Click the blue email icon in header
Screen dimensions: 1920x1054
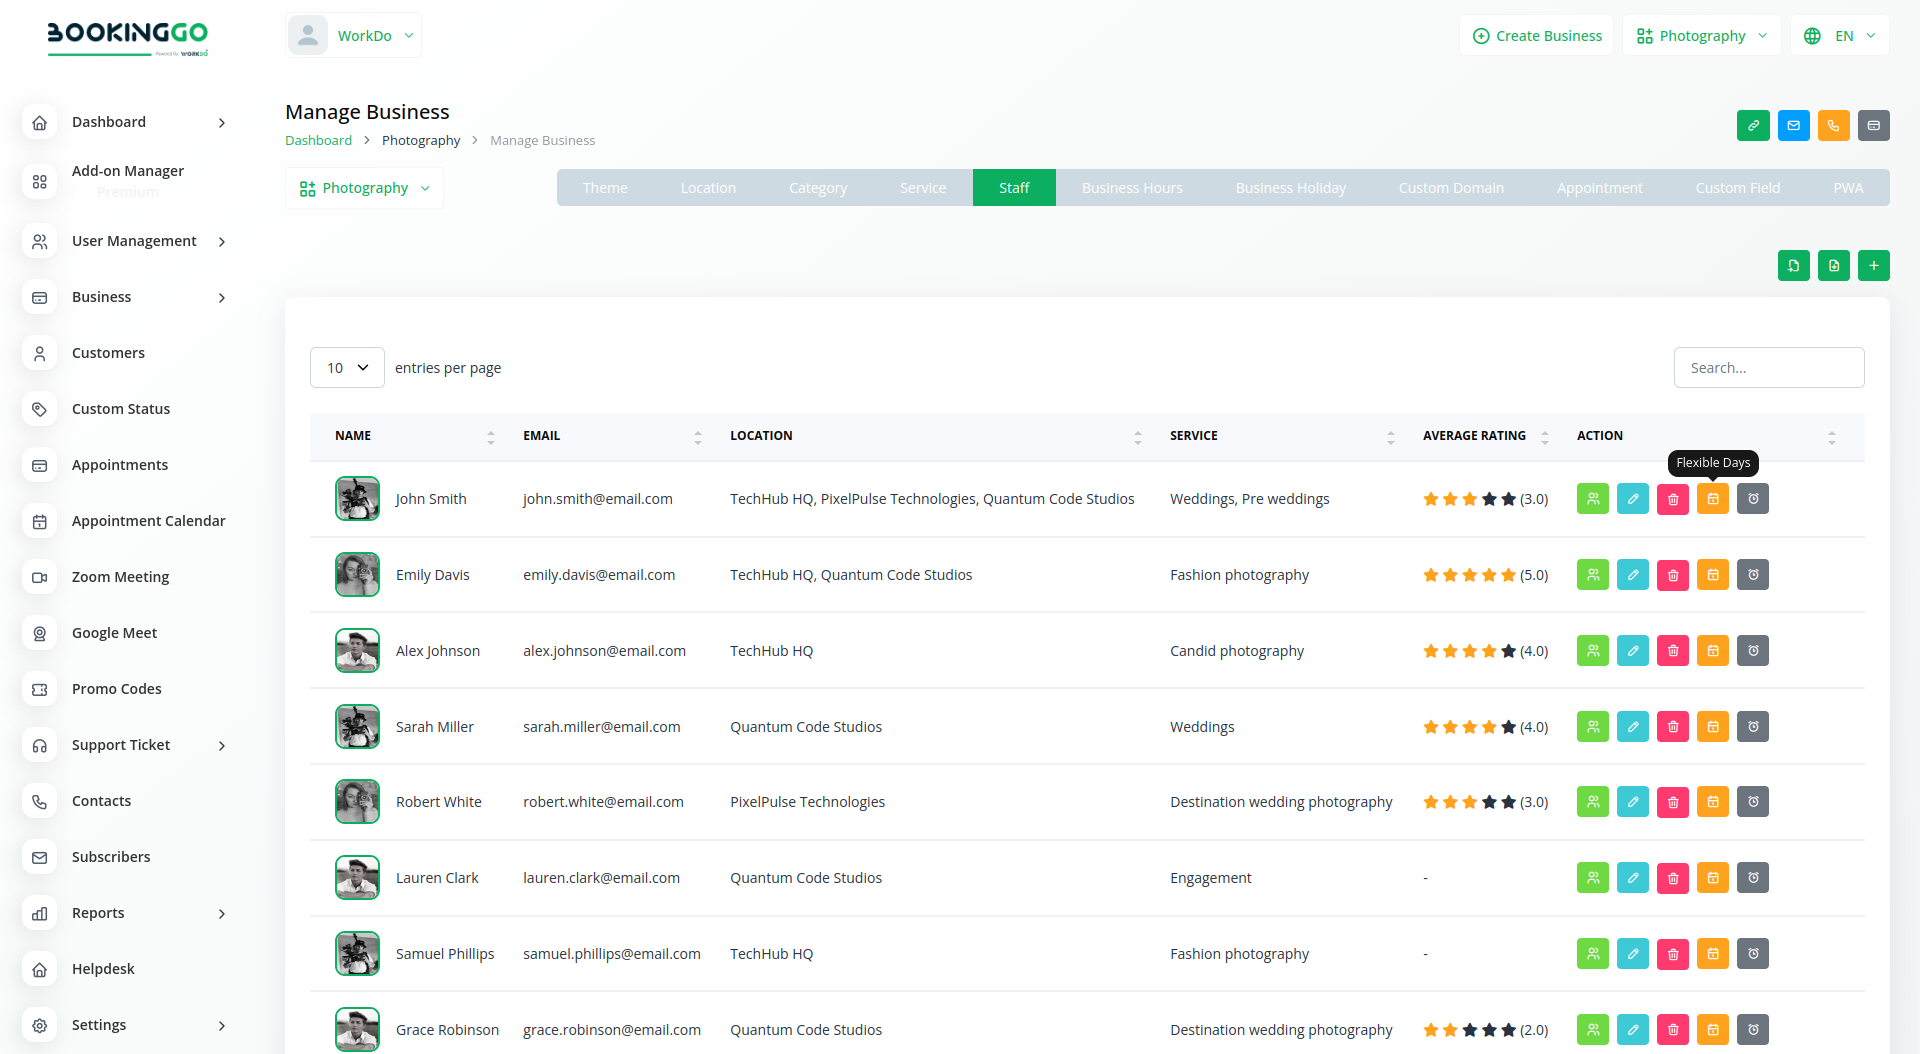coord(1793,126)
